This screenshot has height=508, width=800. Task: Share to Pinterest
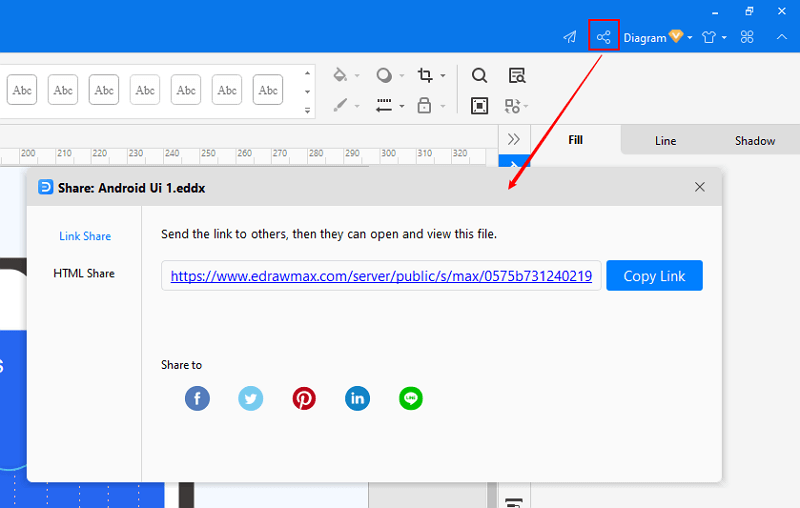304,398
